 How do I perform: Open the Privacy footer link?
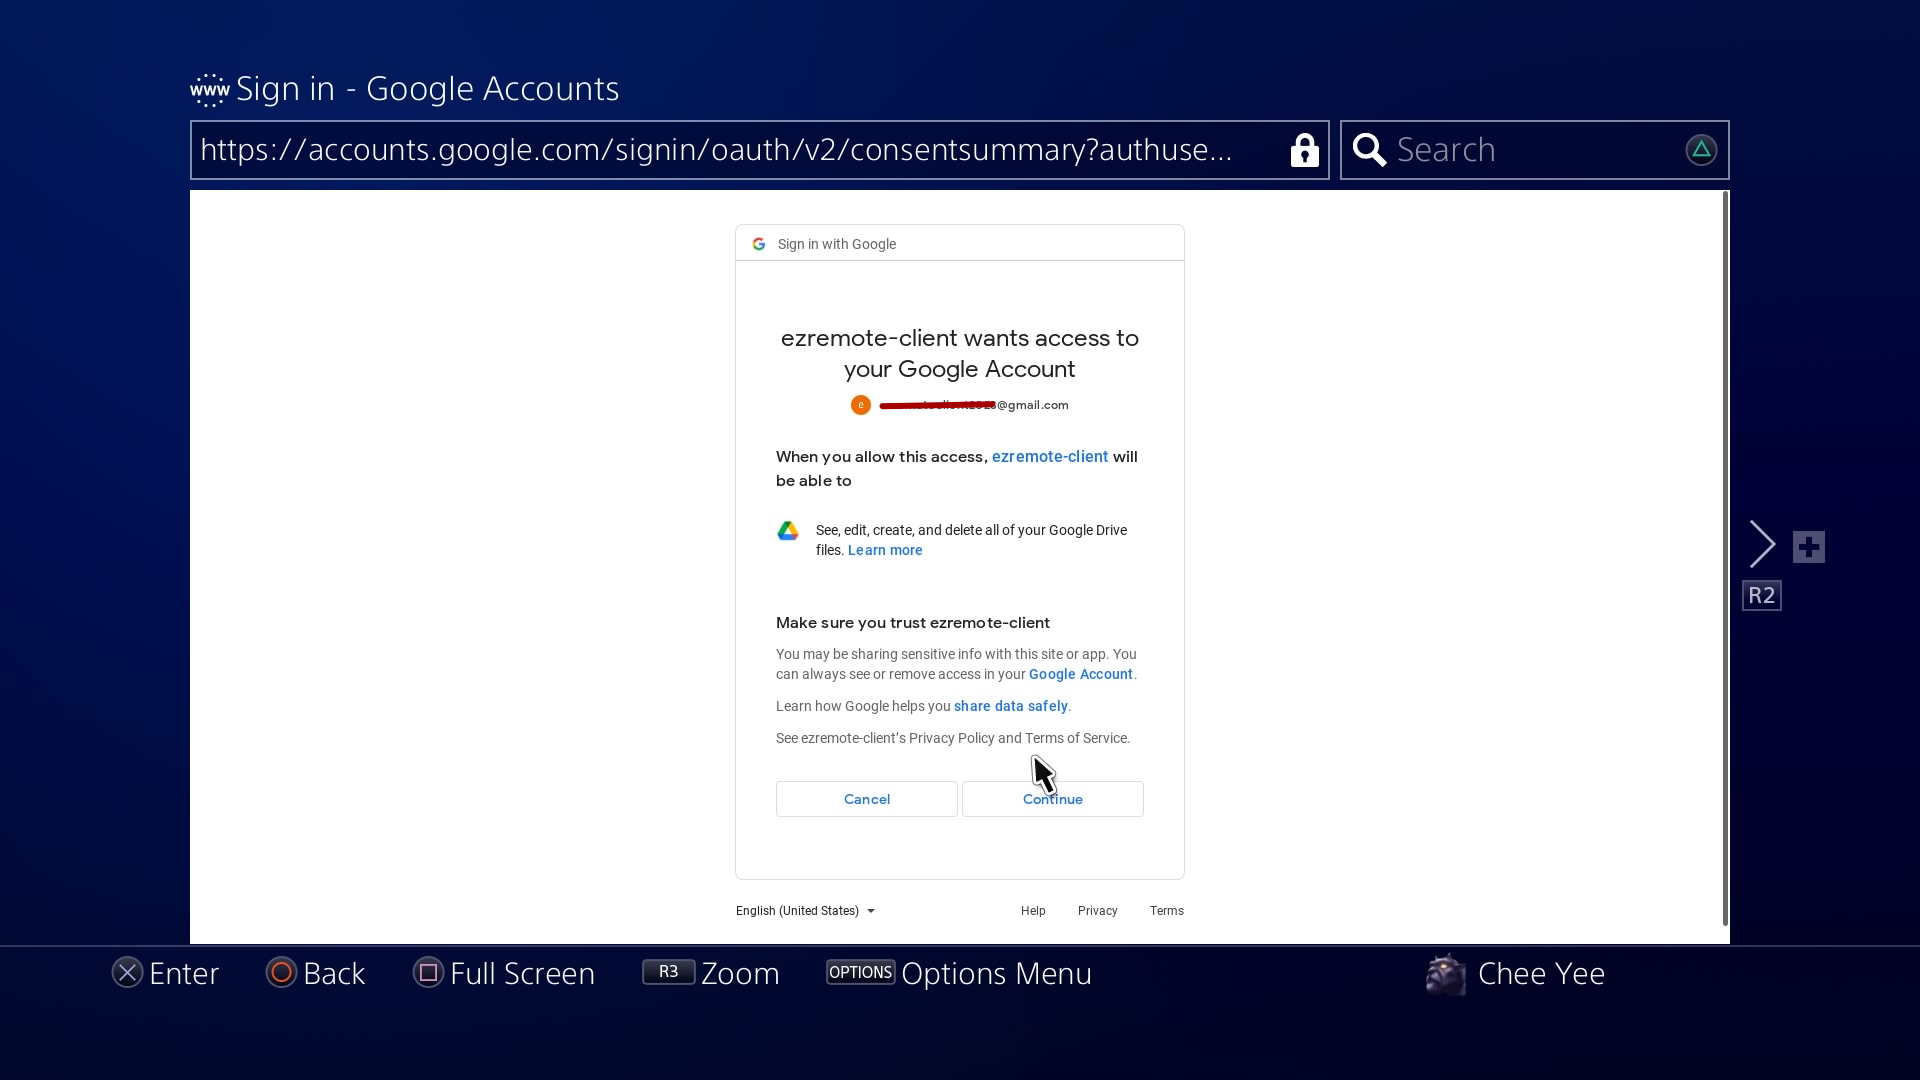tap(1097, 911)
